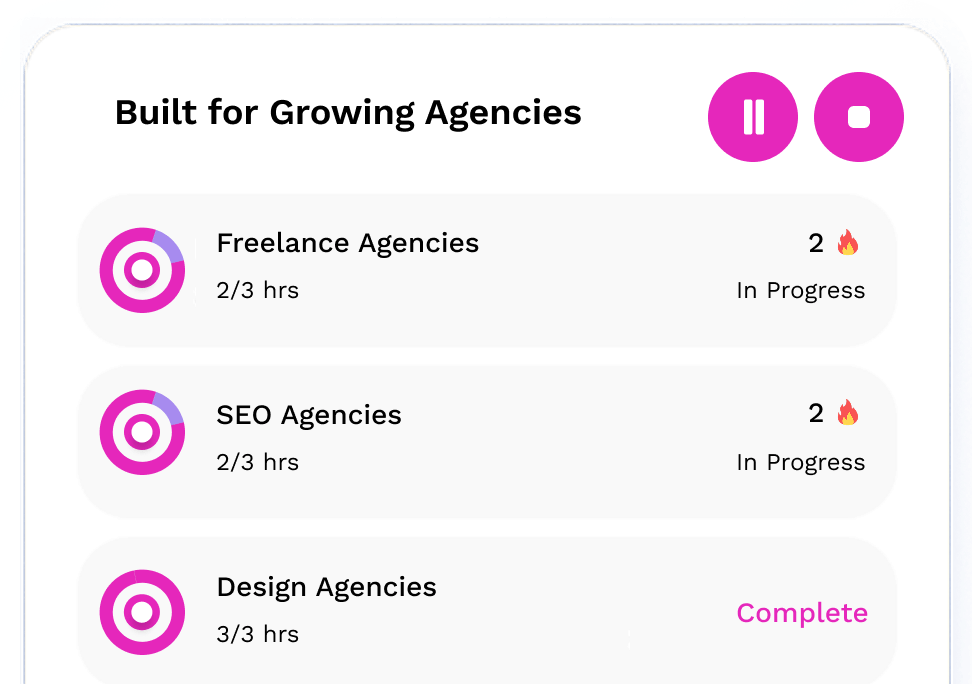Click the pink Complete status label
The height and width of the screenshot is (684, 973).
(802, 613)
